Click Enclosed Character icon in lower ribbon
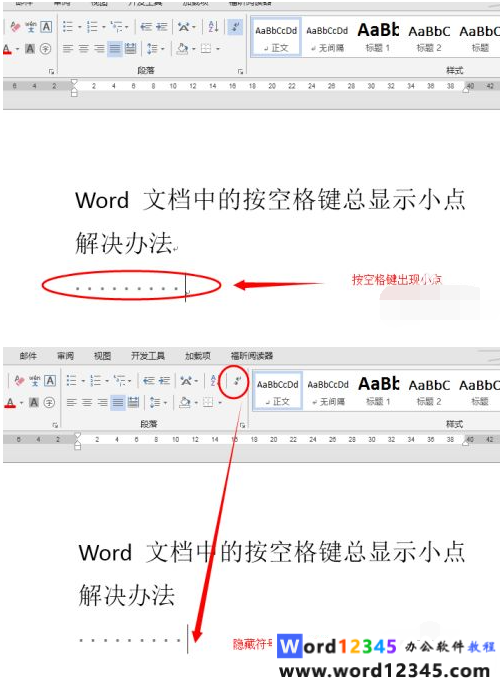Screen dimensions: 500x690 tap(49, 402)
